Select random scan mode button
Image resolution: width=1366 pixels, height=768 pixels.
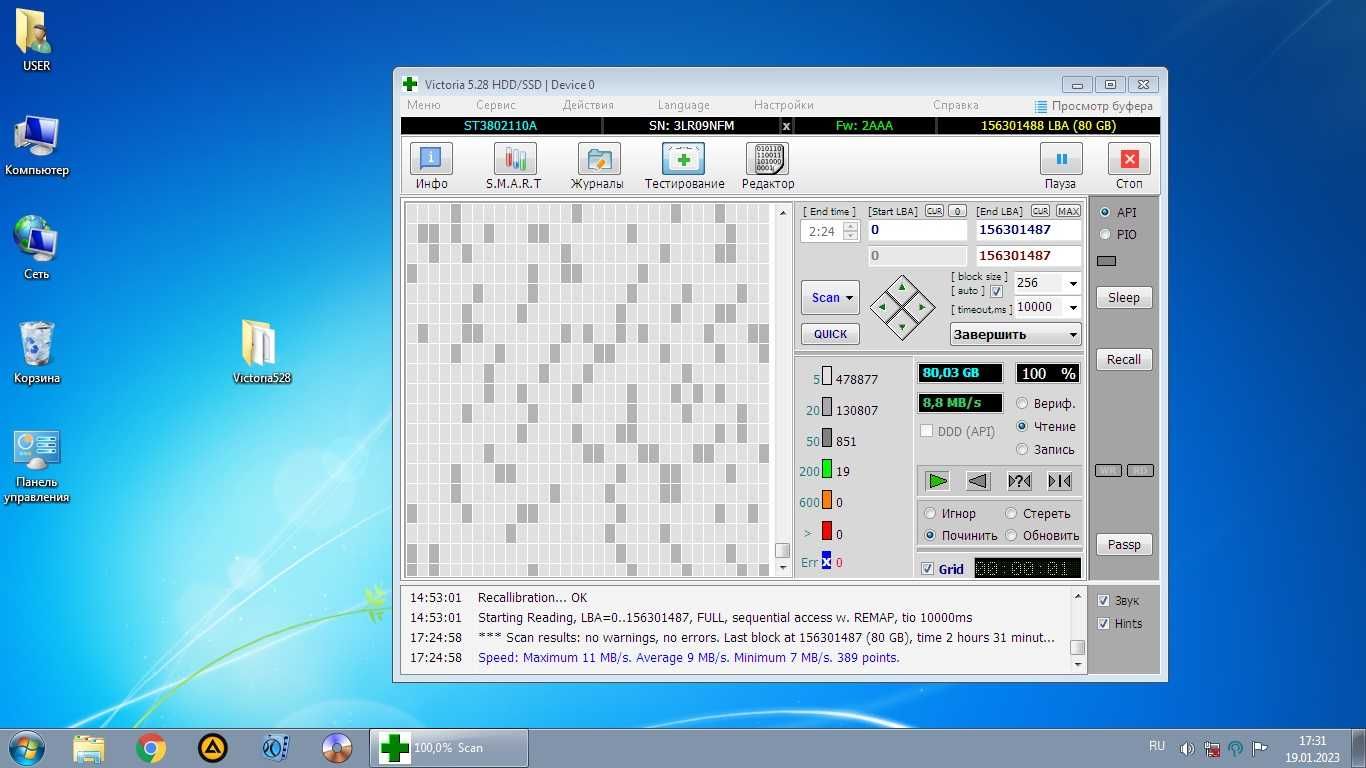(1019, 481)
